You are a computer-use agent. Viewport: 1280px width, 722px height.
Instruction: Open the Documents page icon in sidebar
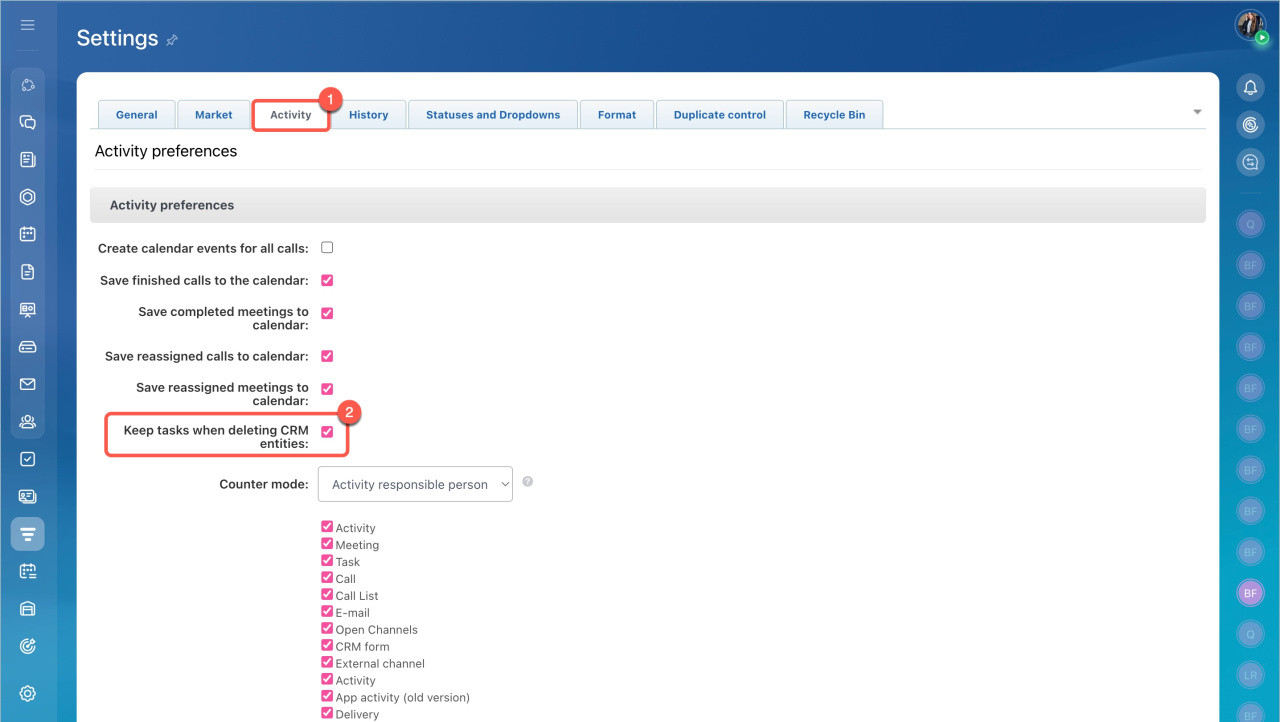tap(28, 272)
